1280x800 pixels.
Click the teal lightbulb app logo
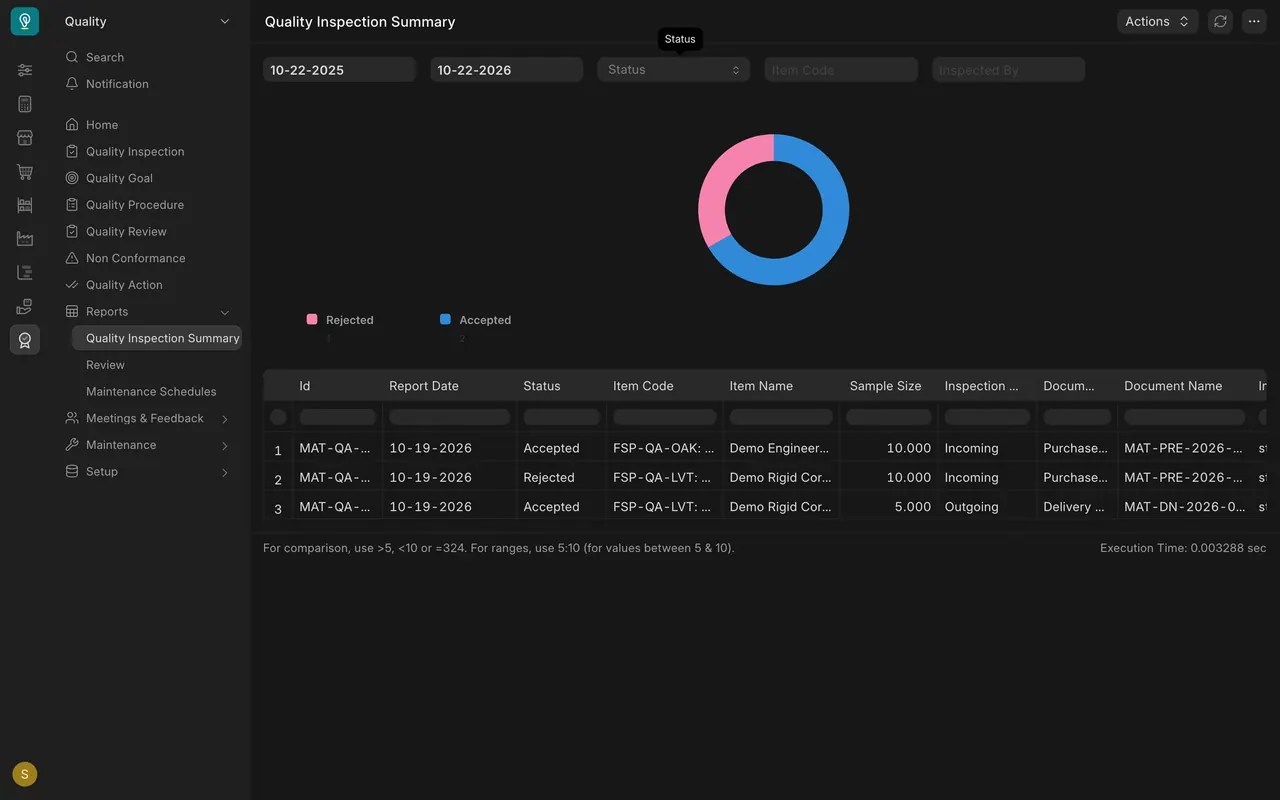[25, 21]
